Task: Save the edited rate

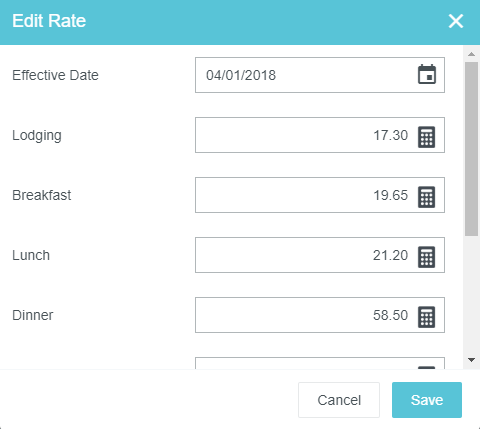Action: (427, 400)
